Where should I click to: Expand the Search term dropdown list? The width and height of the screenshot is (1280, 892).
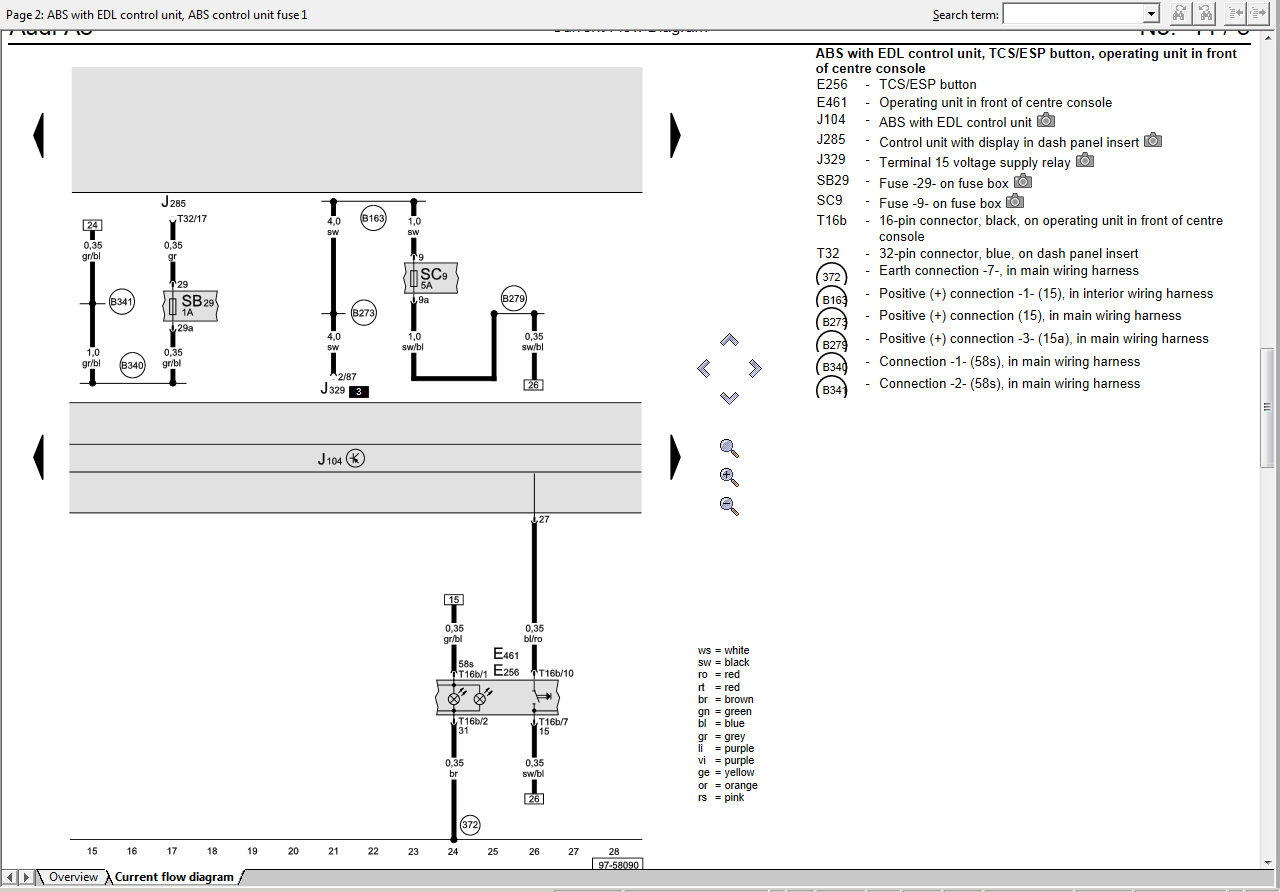tap(1151, 14)
